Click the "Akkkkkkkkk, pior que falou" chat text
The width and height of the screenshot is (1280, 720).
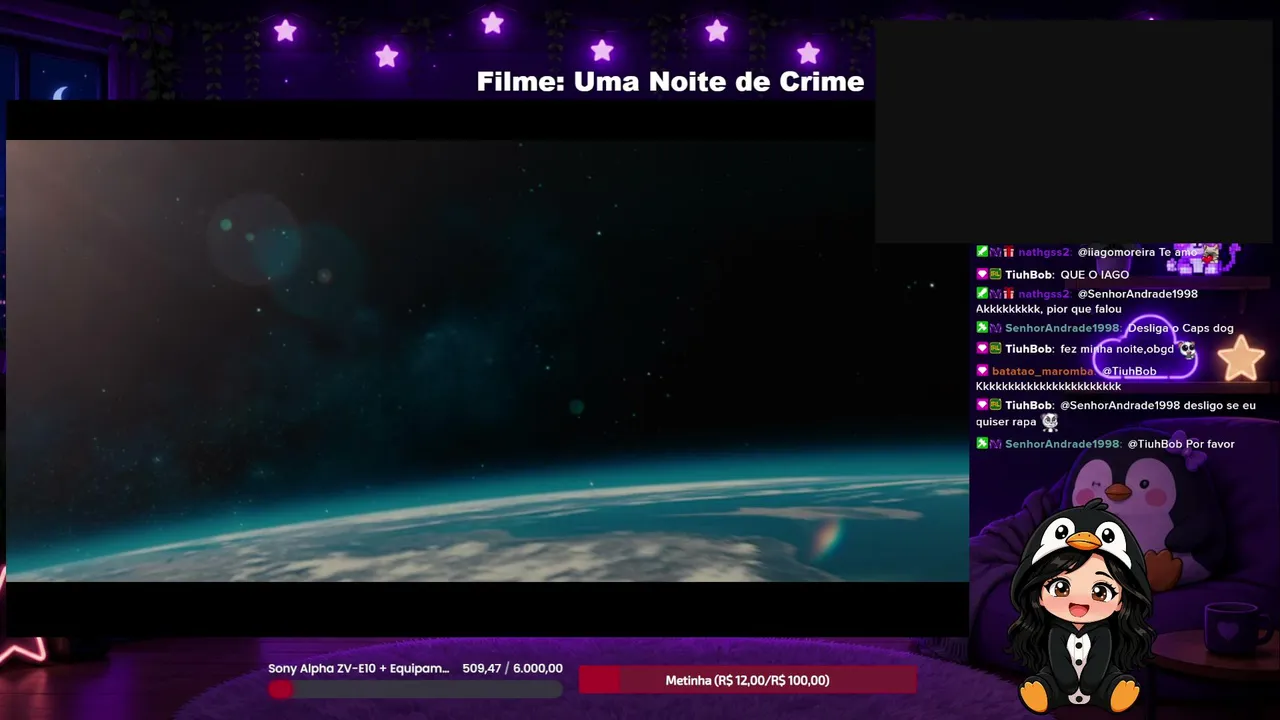pos(1049,309)
